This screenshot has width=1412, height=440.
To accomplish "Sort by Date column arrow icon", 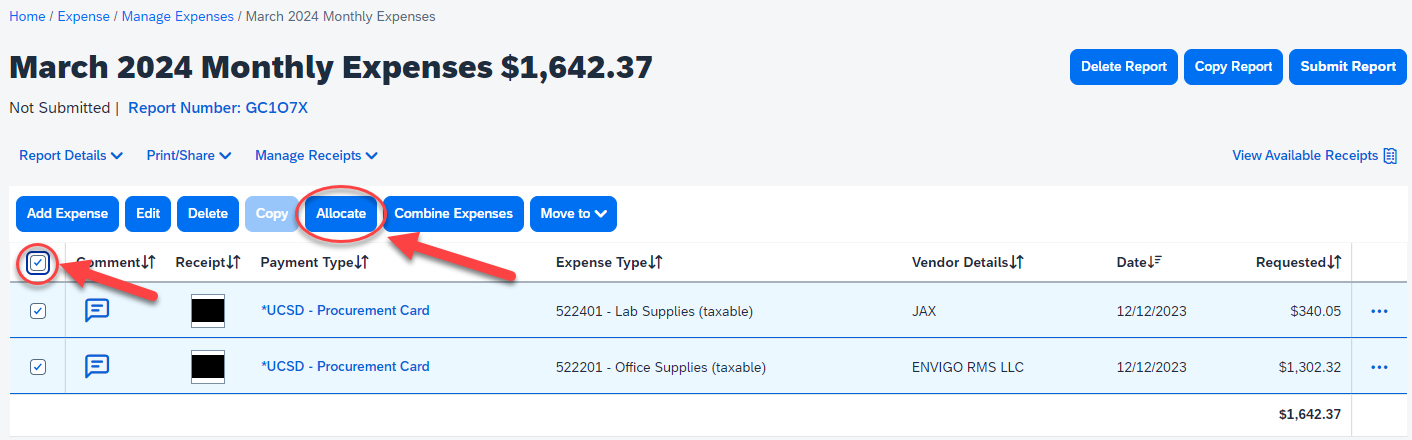I will click(1156, 262).
